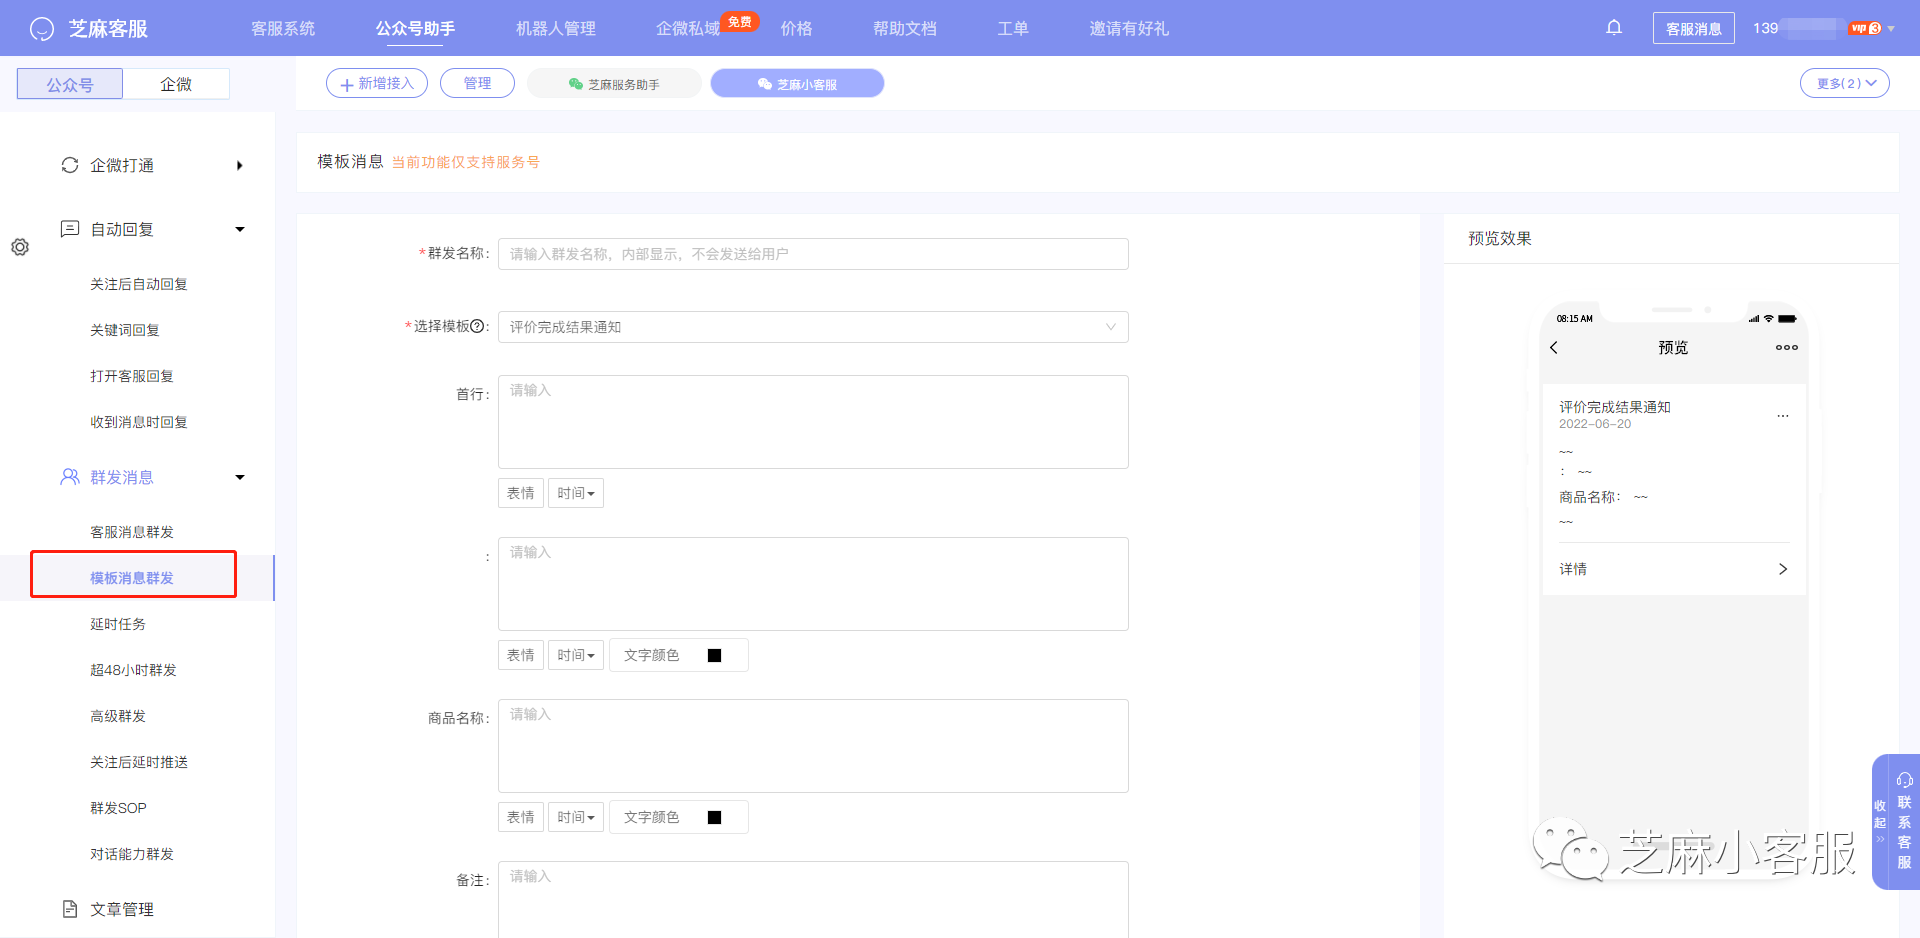
Task: Click 表情 button under second text field
Action: [521, 655]
